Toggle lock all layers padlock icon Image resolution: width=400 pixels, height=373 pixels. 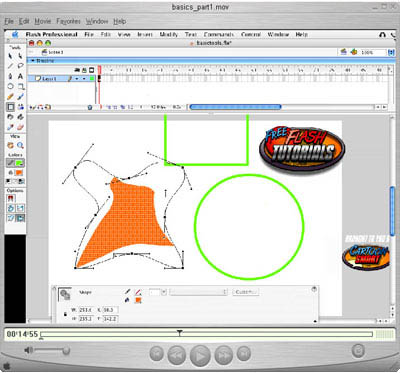tap(84, 70)
